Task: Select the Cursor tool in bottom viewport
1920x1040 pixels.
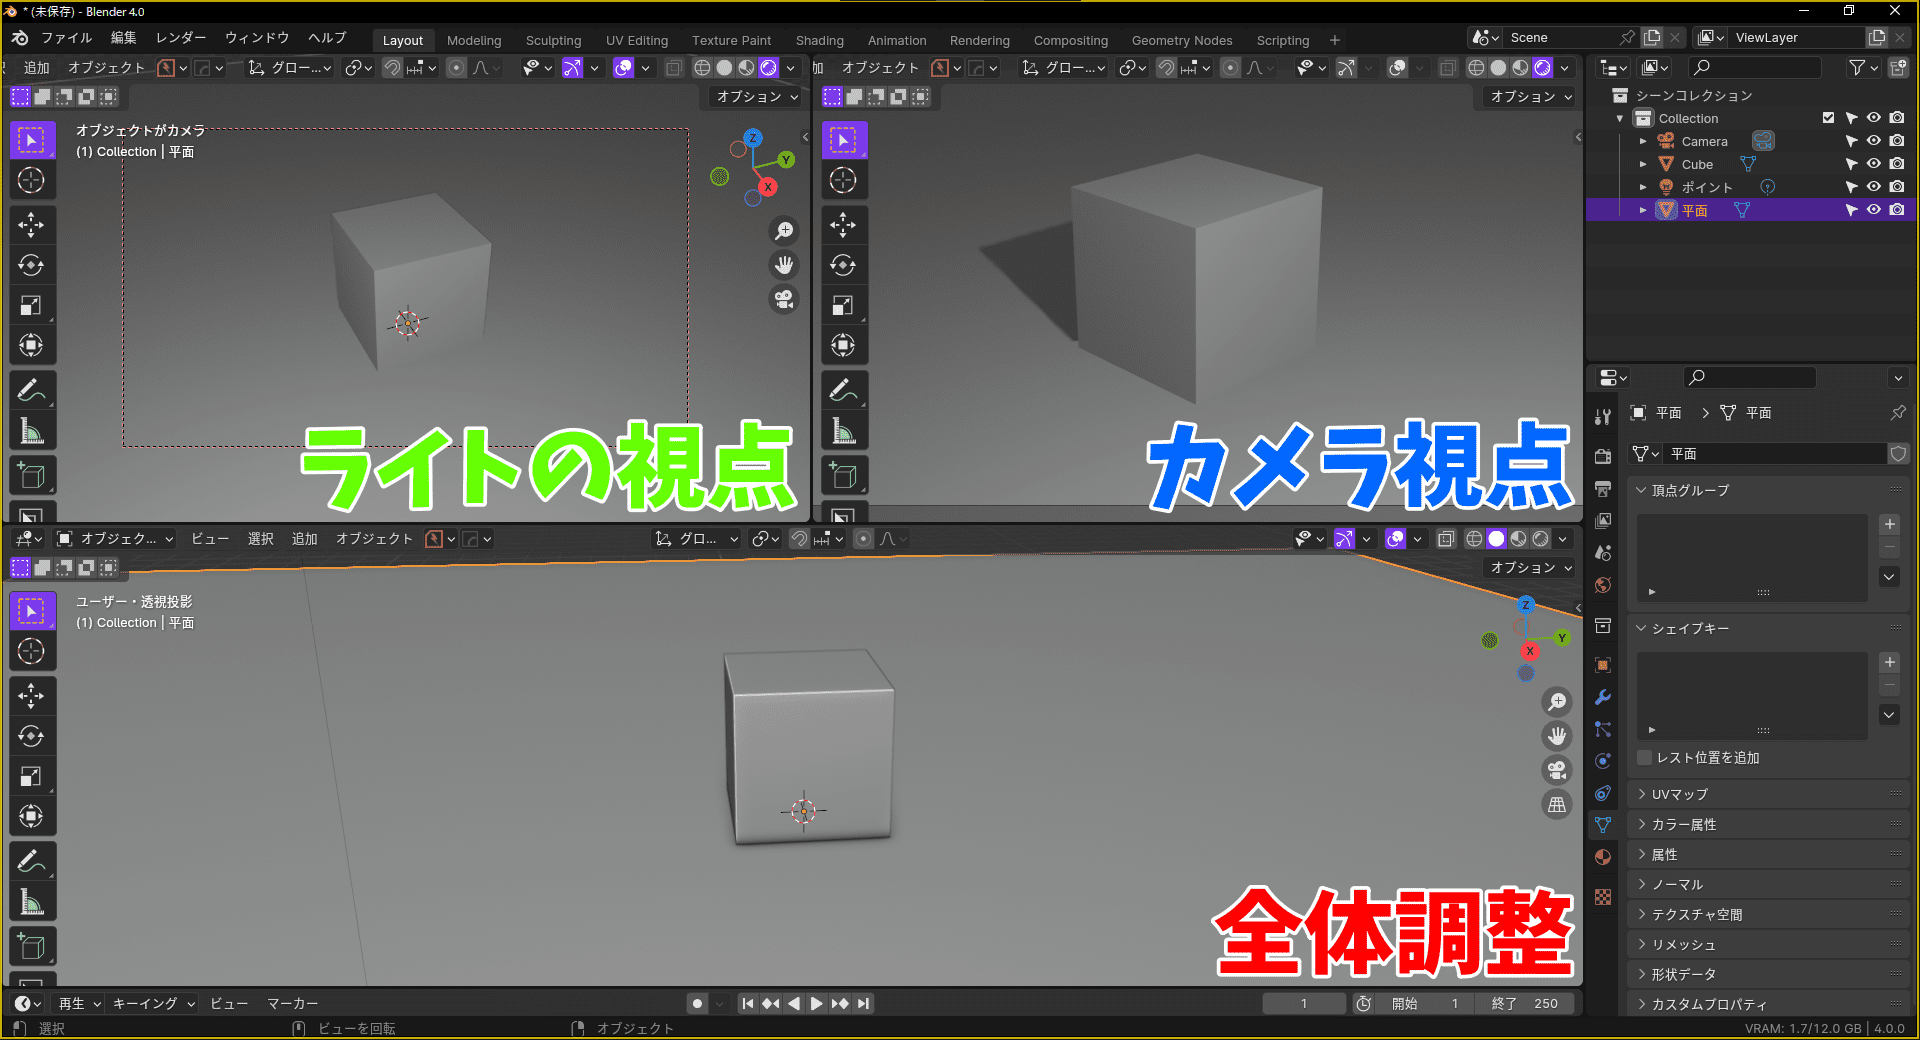Action: coord(31,651)
